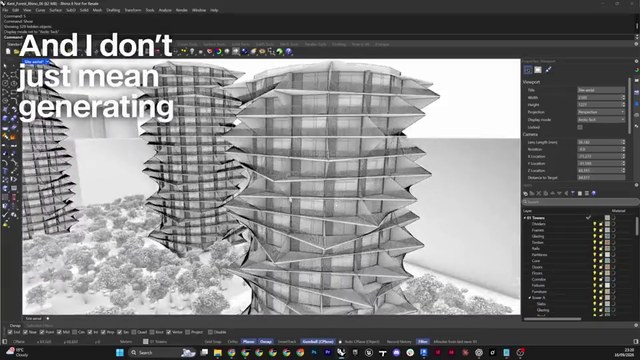
Task: Open the Windows Start menu
Action: click(120, 352)
